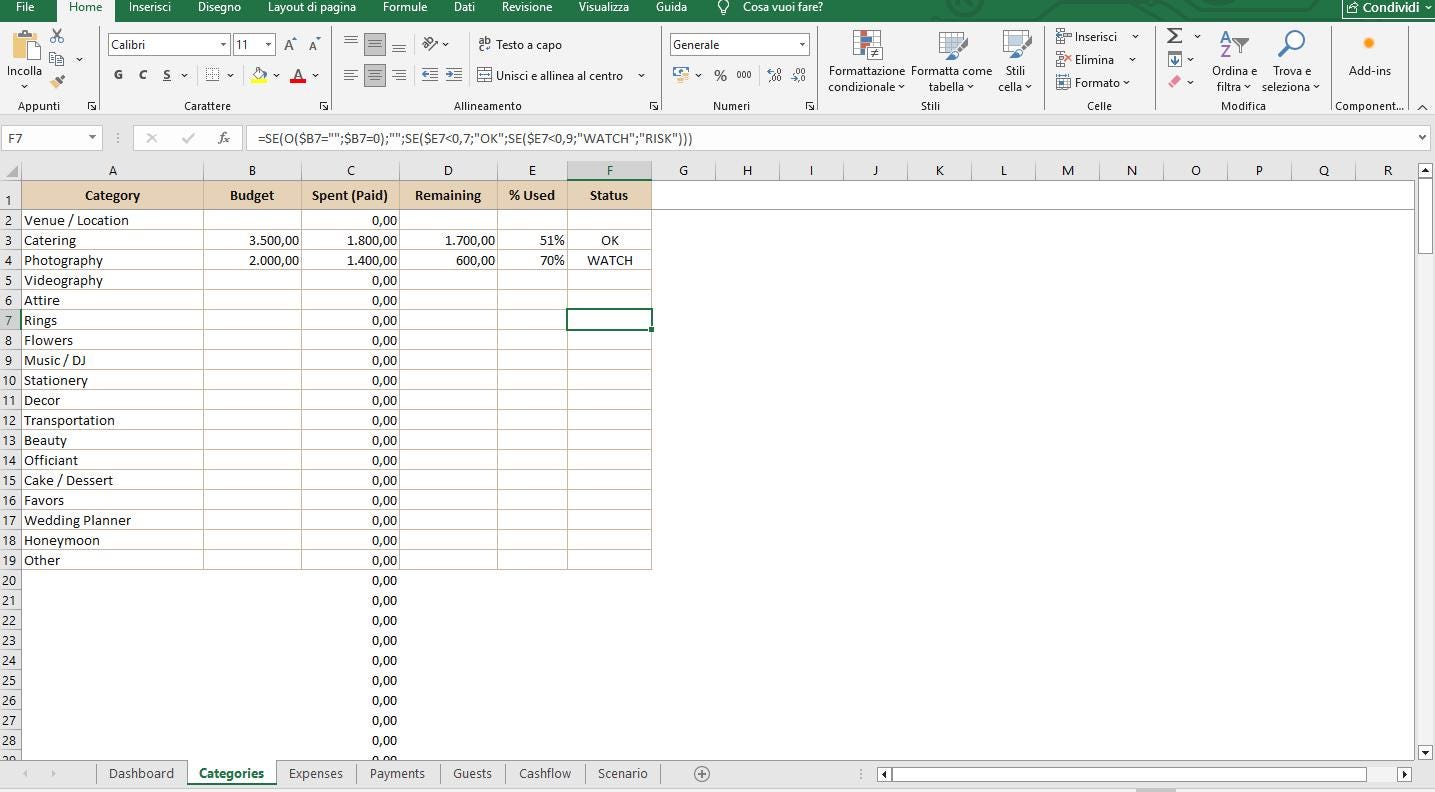Click the Condividi button
The image size is (1435, 792).
1388,8
